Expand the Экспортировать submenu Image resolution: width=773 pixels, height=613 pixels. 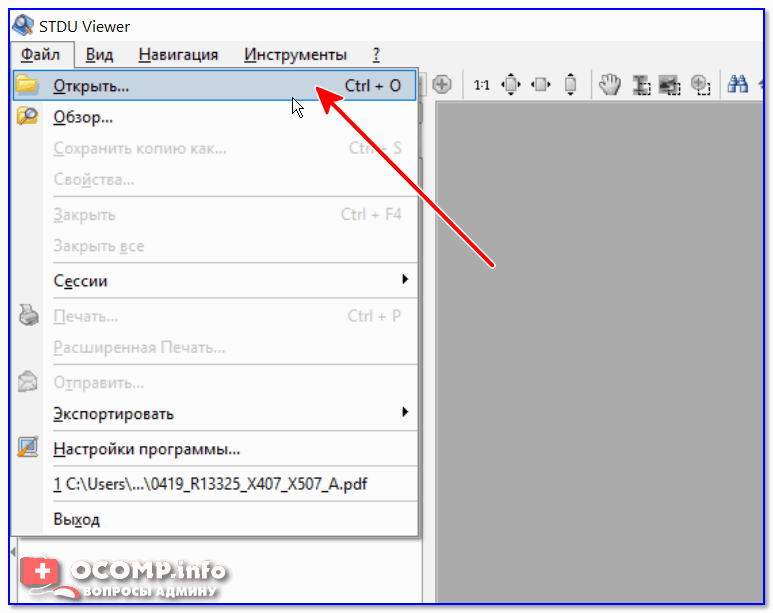point(215,413)
